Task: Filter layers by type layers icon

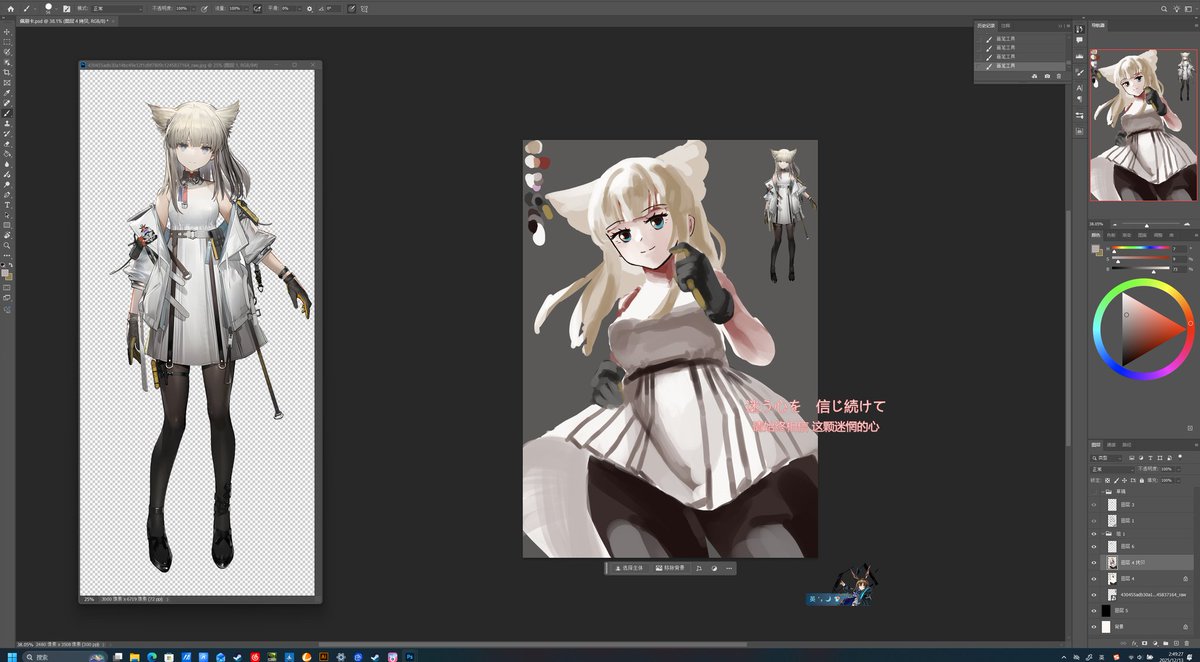Action: (1150, 458)
